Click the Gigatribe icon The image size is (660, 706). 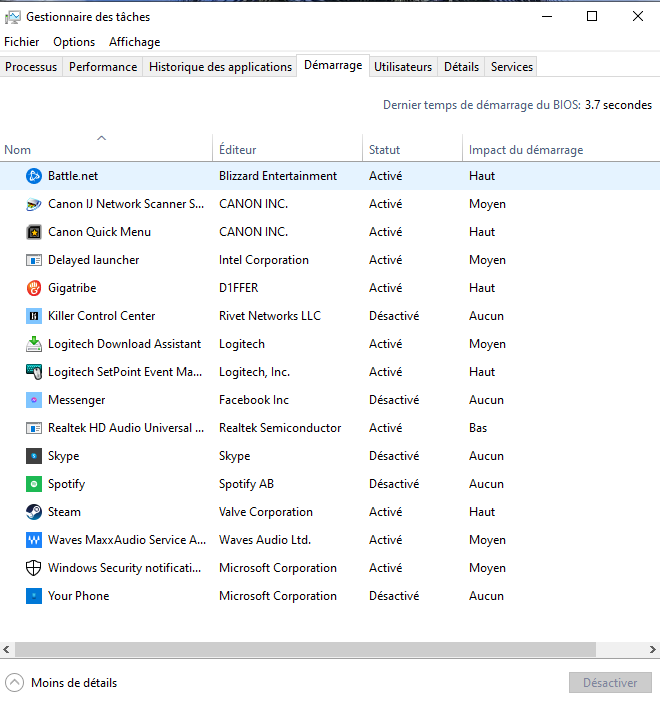[34, 288]
